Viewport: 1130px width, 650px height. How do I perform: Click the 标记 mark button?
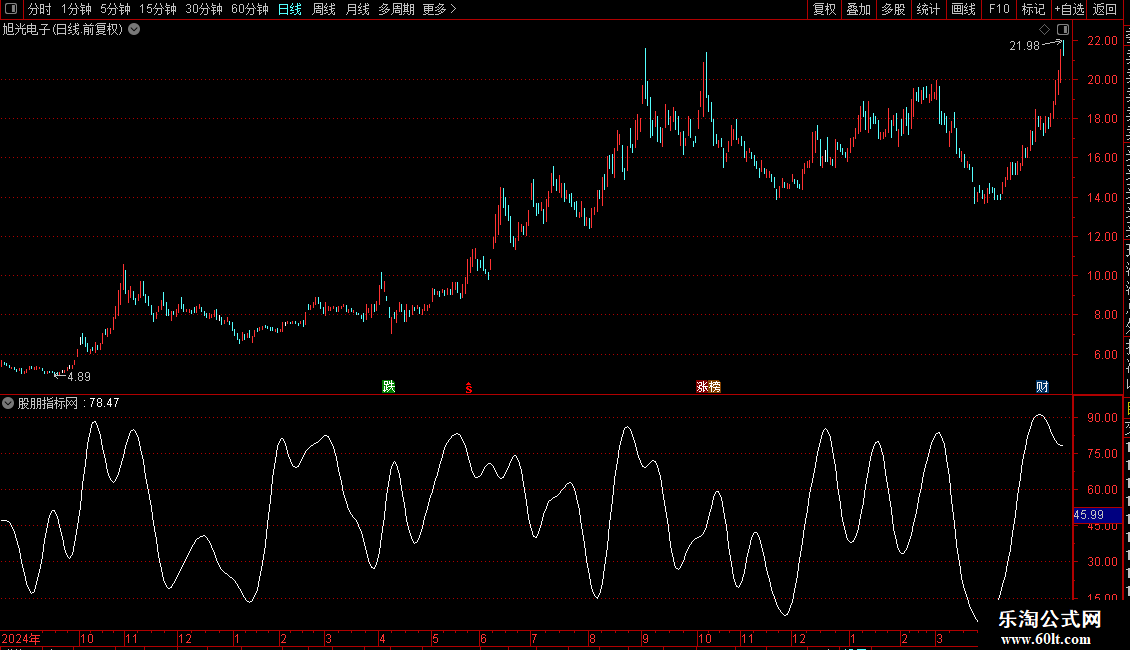(1033, 9)
